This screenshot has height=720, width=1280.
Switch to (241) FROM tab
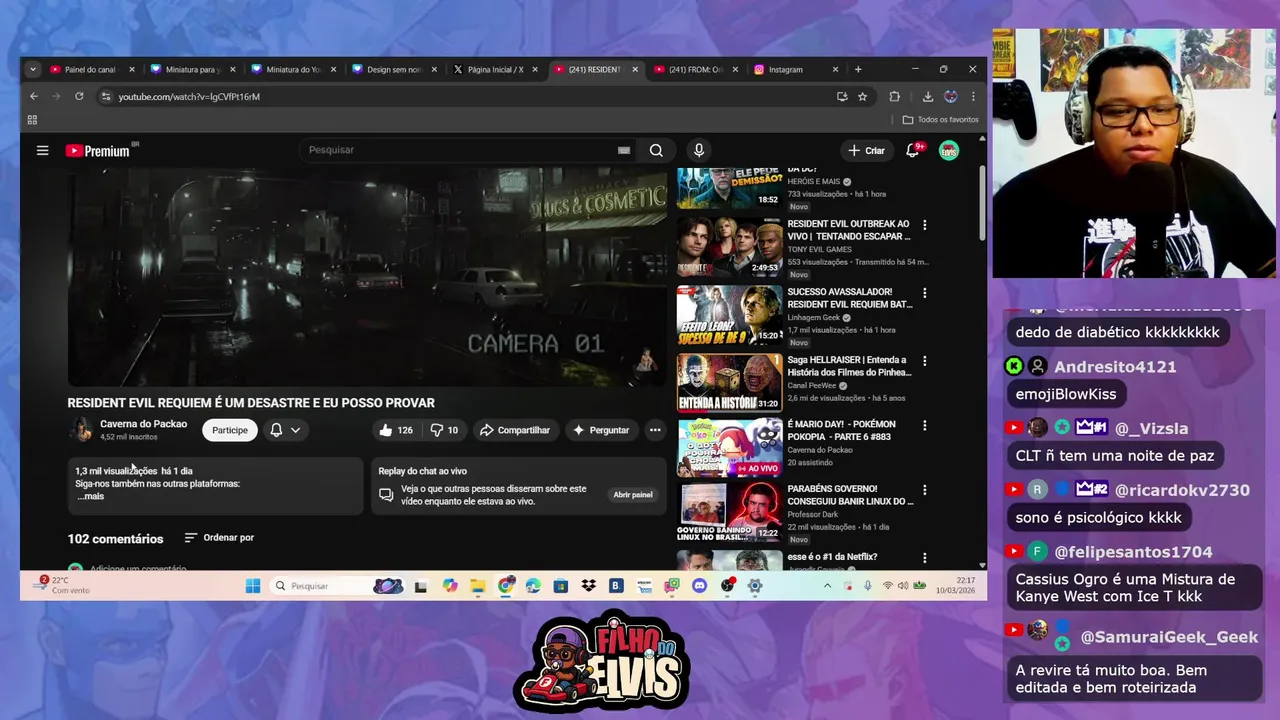695,69
